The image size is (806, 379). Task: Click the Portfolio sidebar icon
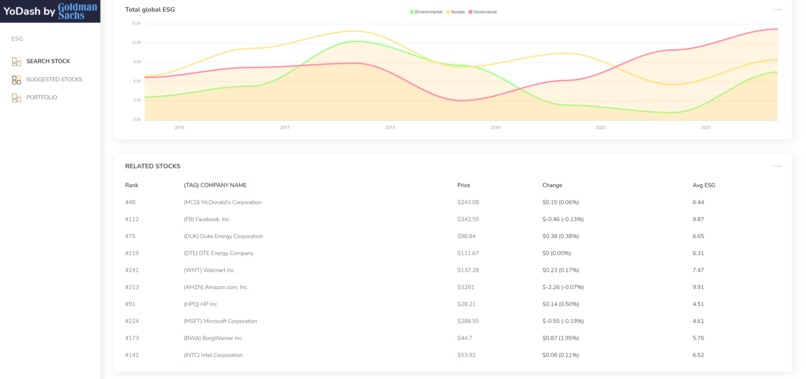click(x=16, y=98)
